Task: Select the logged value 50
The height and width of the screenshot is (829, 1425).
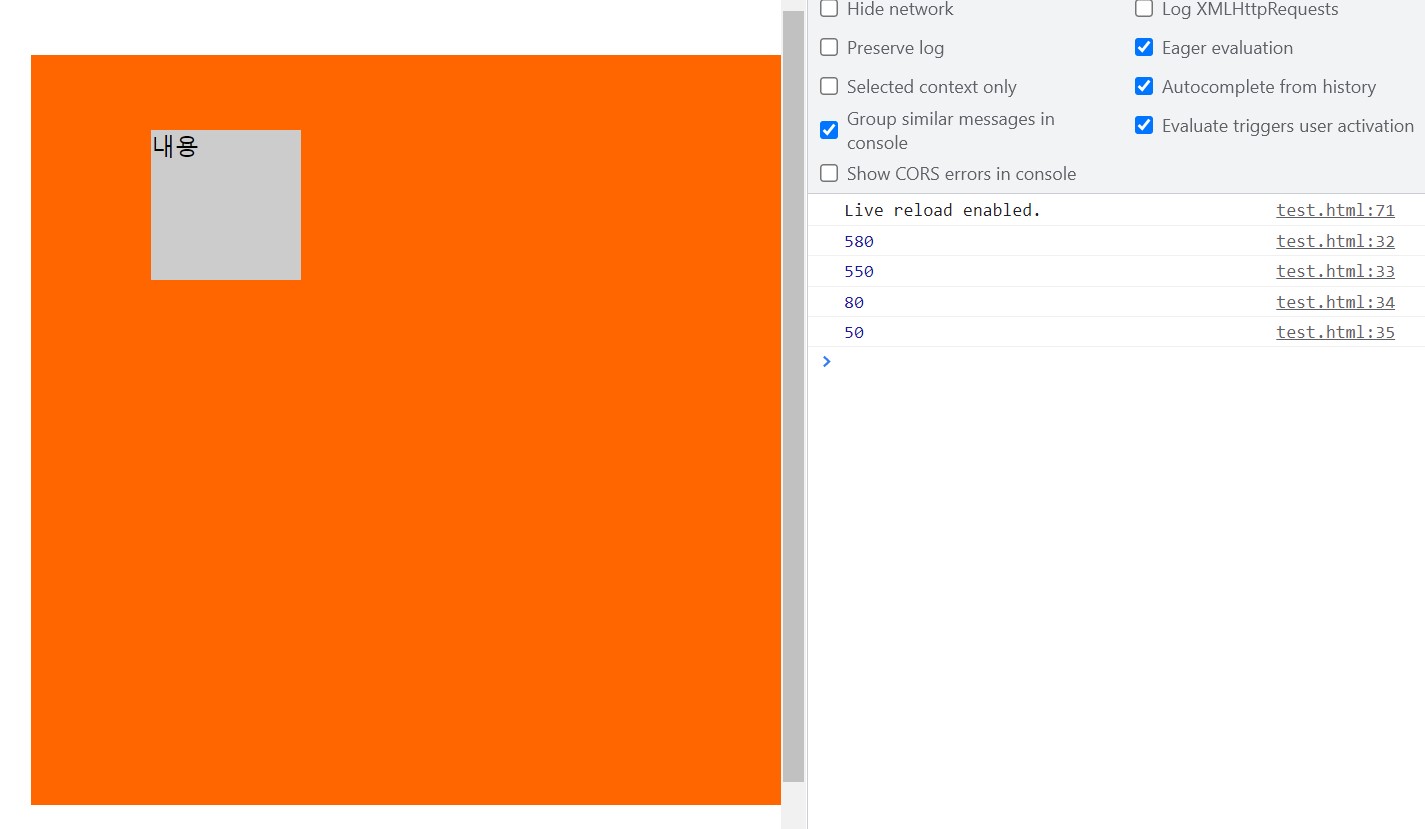Action: coord(854,332)
